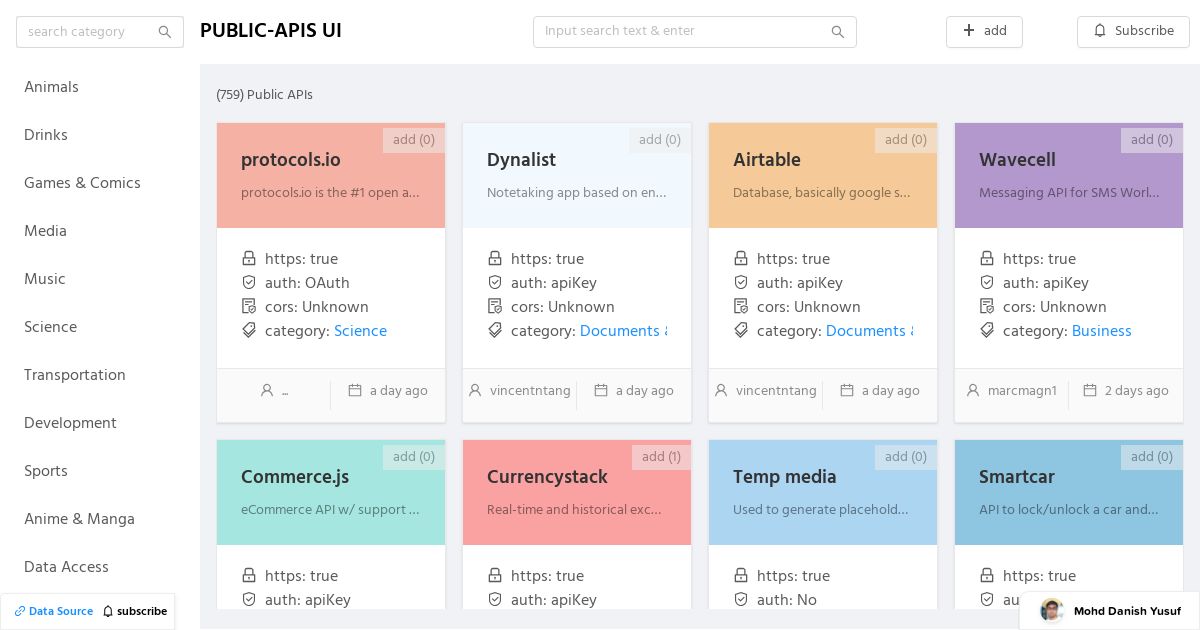Click Mohd Danish Yusuf avatar image
This screenshot has height=630, width=1200.
(x=1051, y=610)
